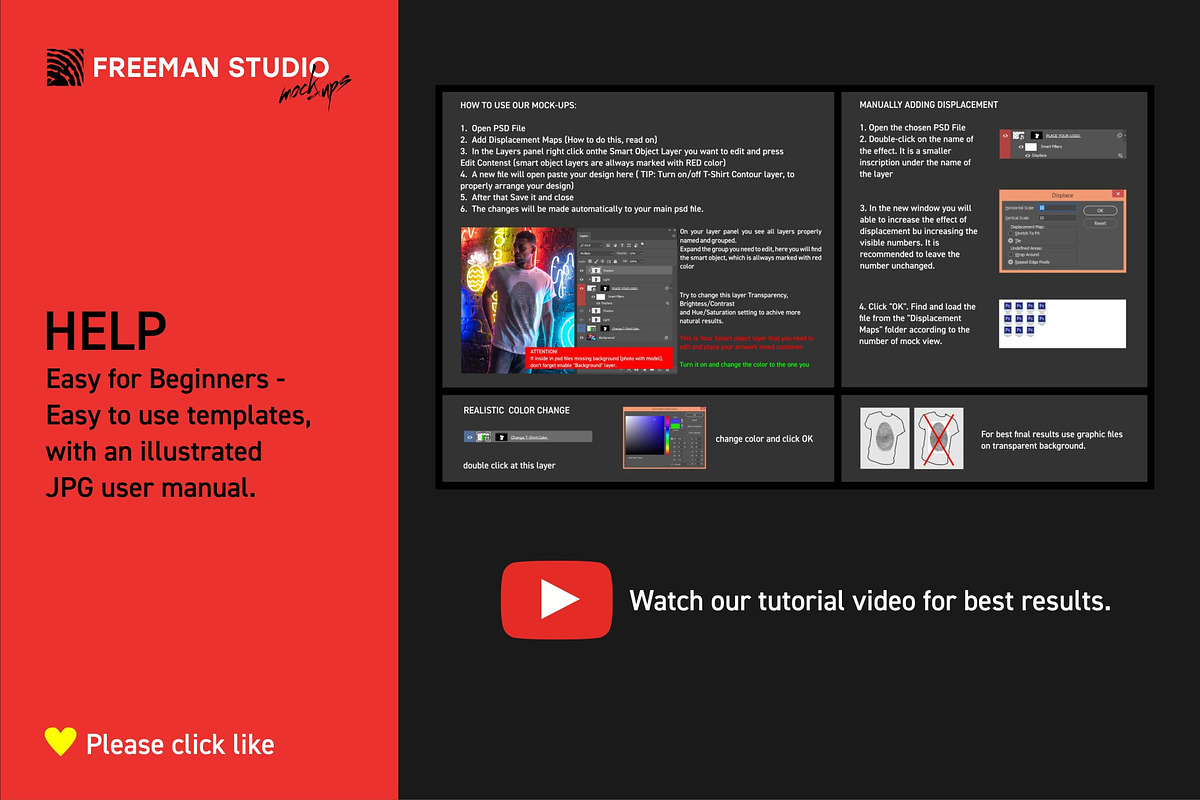Click the Horizontal Scale input field
Viewport: 1200px width, 800px height.
coord(1058,207)
